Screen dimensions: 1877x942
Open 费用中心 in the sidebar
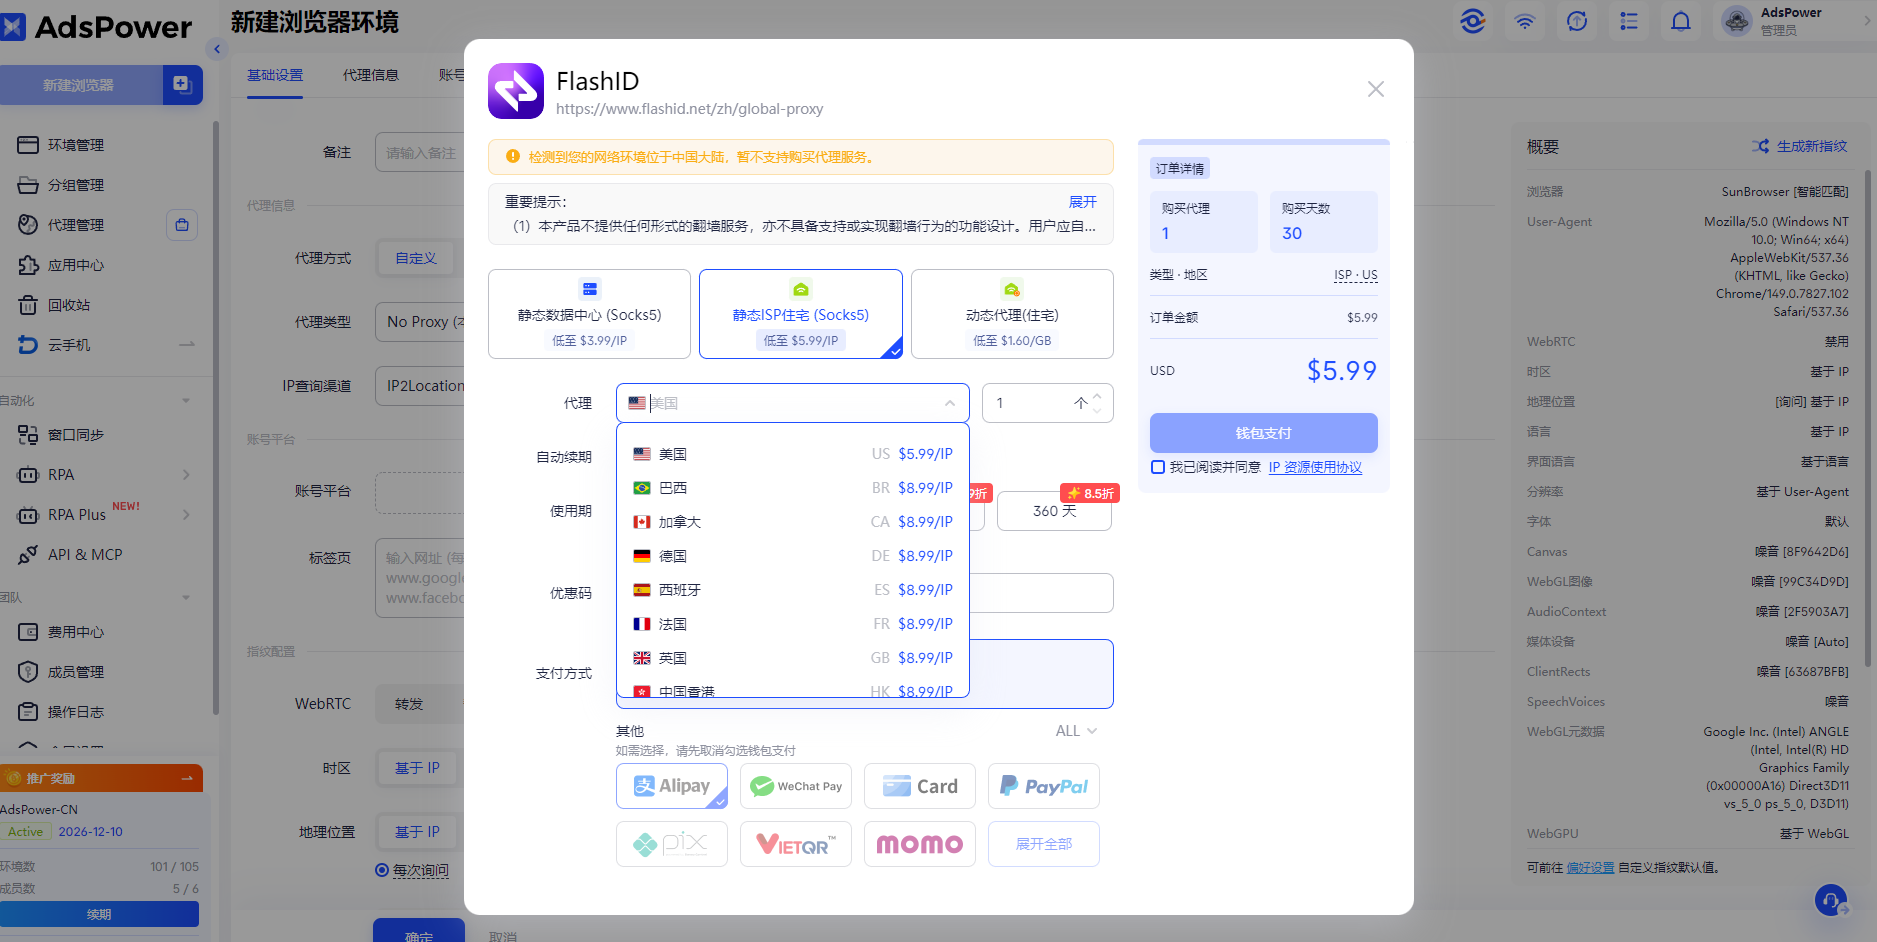pyautogui.click(x=75, y=632)
